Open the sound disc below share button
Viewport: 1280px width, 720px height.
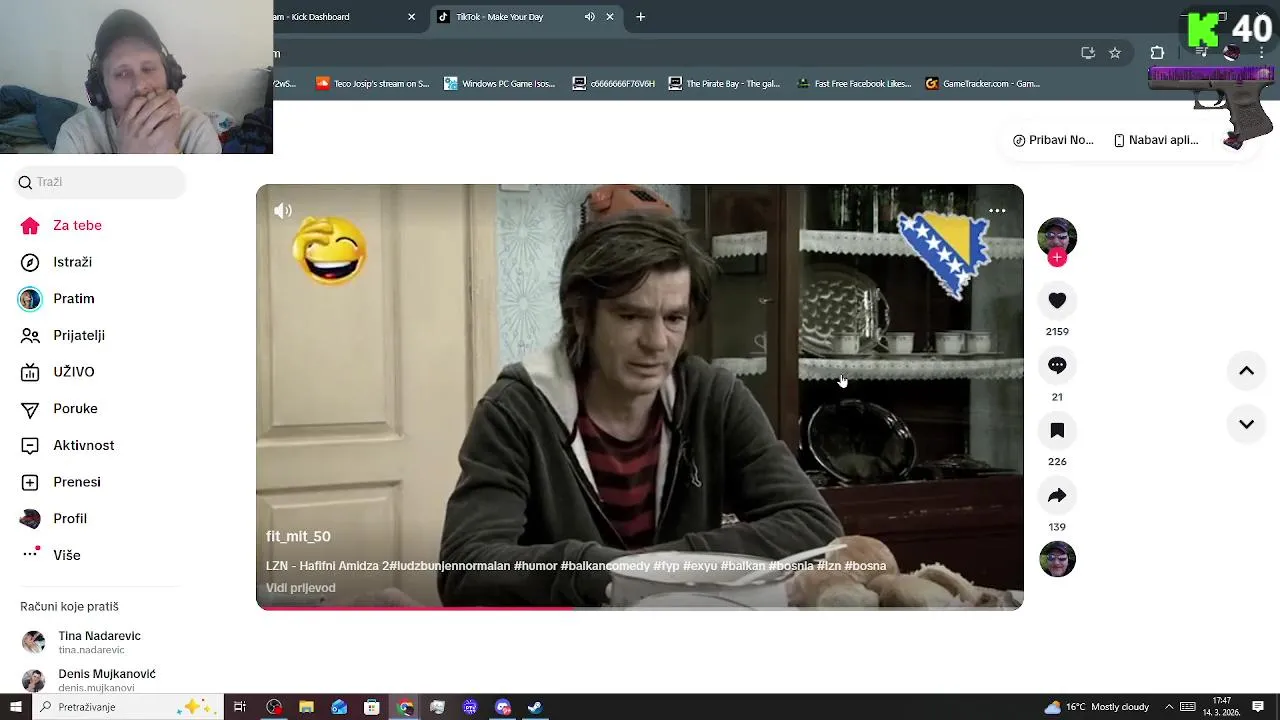[1057, 559]
